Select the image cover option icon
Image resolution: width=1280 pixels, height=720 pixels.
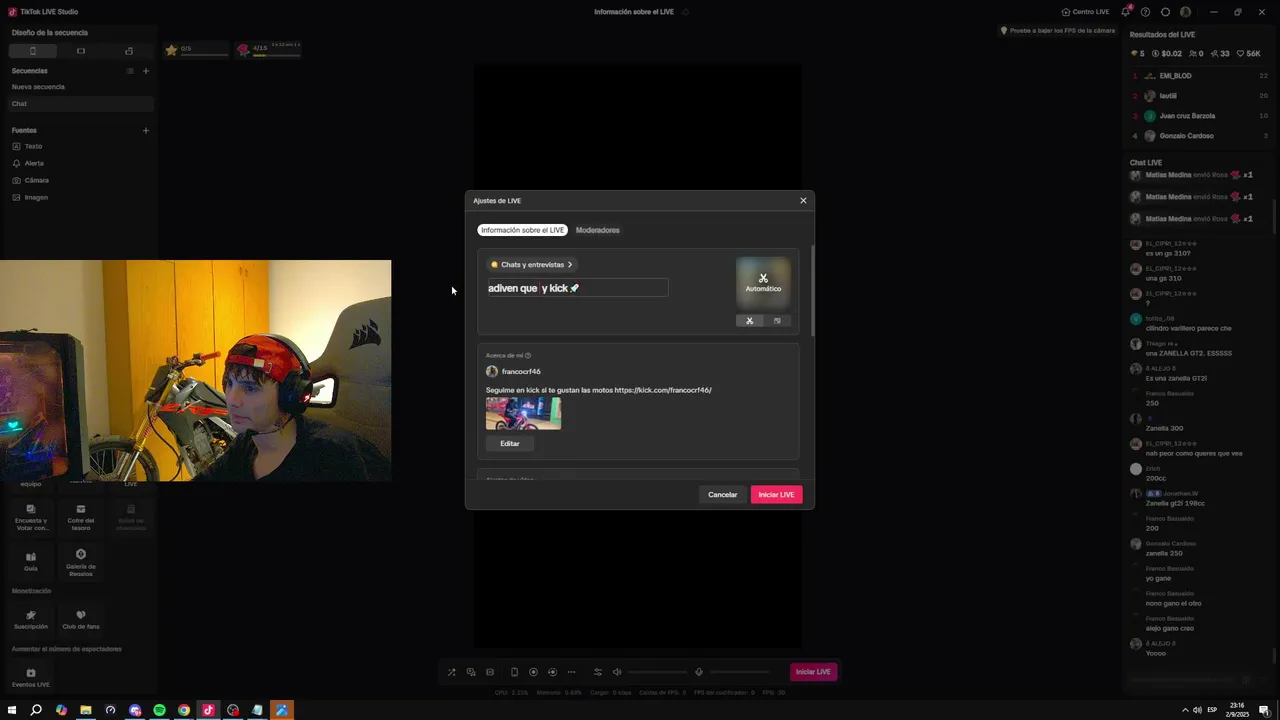(x=777, y=321)
